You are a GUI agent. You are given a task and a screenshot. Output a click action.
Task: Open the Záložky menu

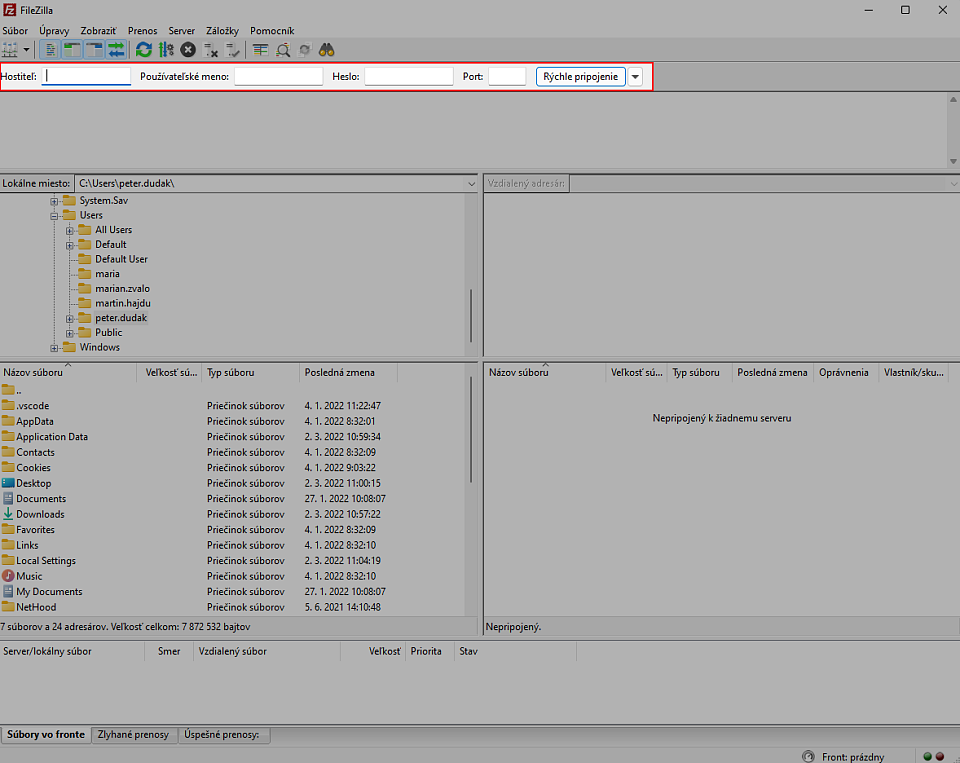point(222,31)
